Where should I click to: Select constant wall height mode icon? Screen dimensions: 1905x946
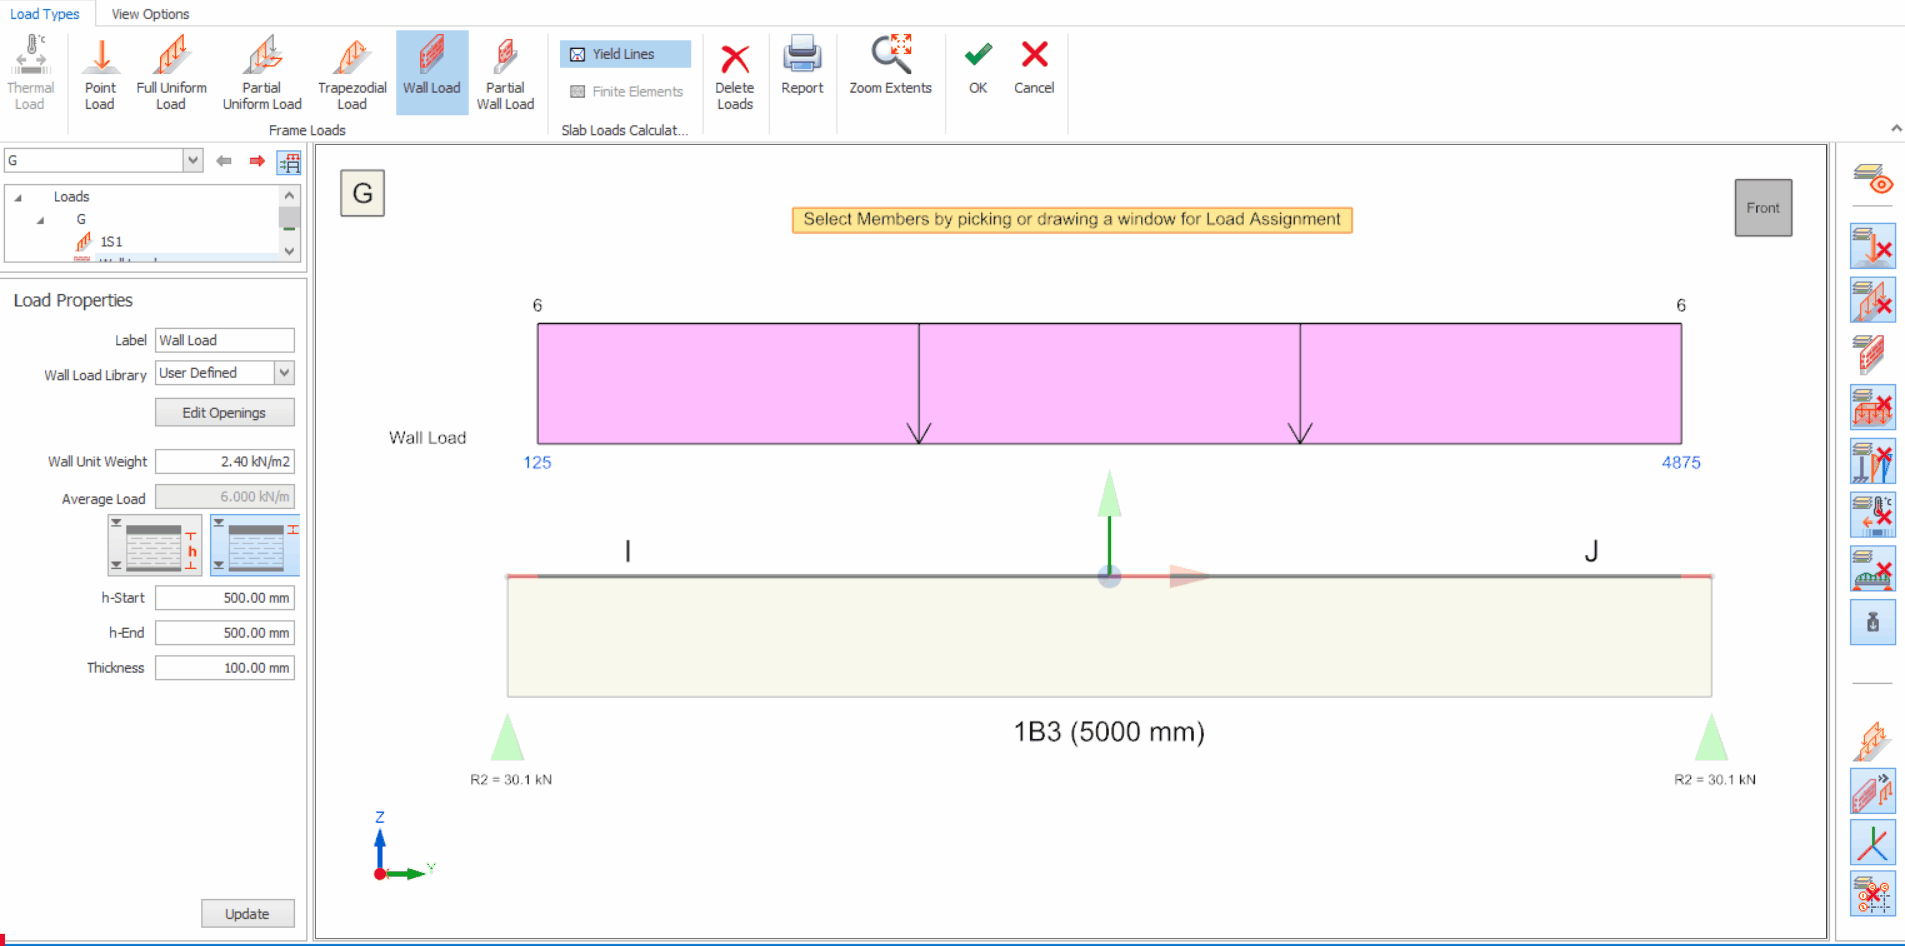(x=255, y=546)
